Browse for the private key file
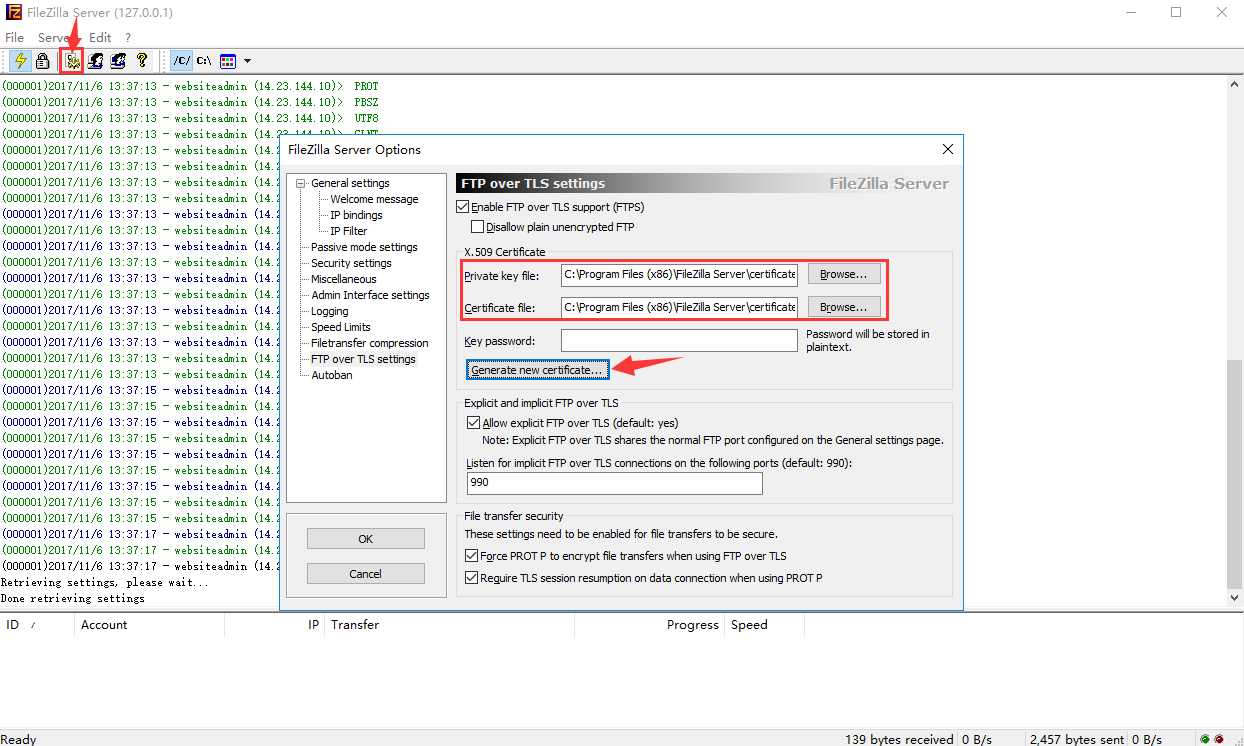Viewport: 1244px width, 746px height. (x=844, y=274)
